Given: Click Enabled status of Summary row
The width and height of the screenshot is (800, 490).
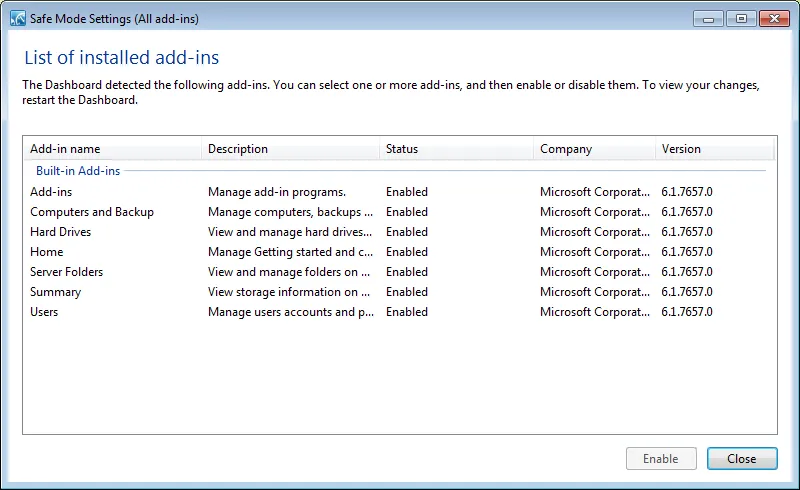Looking at the screenshot, I should 407,292.
